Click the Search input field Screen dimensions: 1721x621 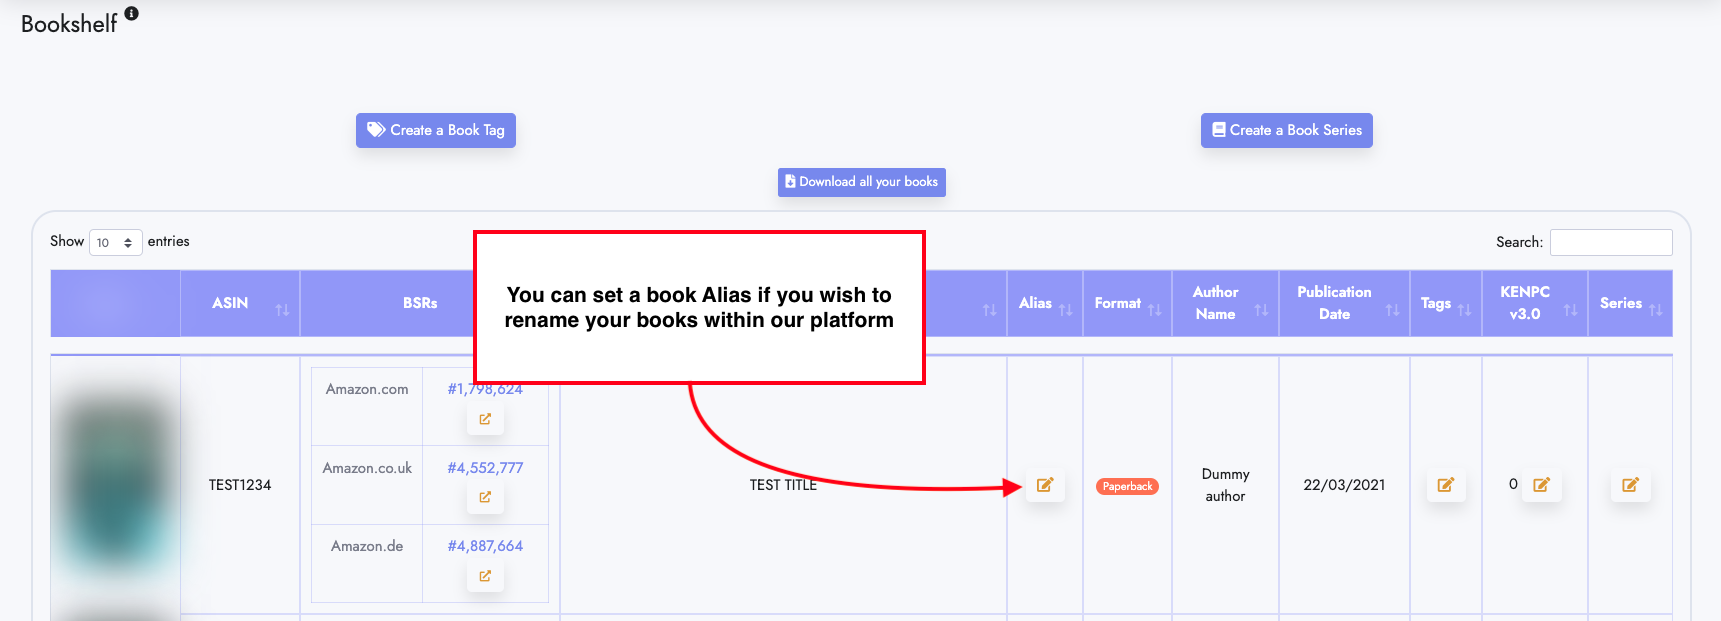1611,242
